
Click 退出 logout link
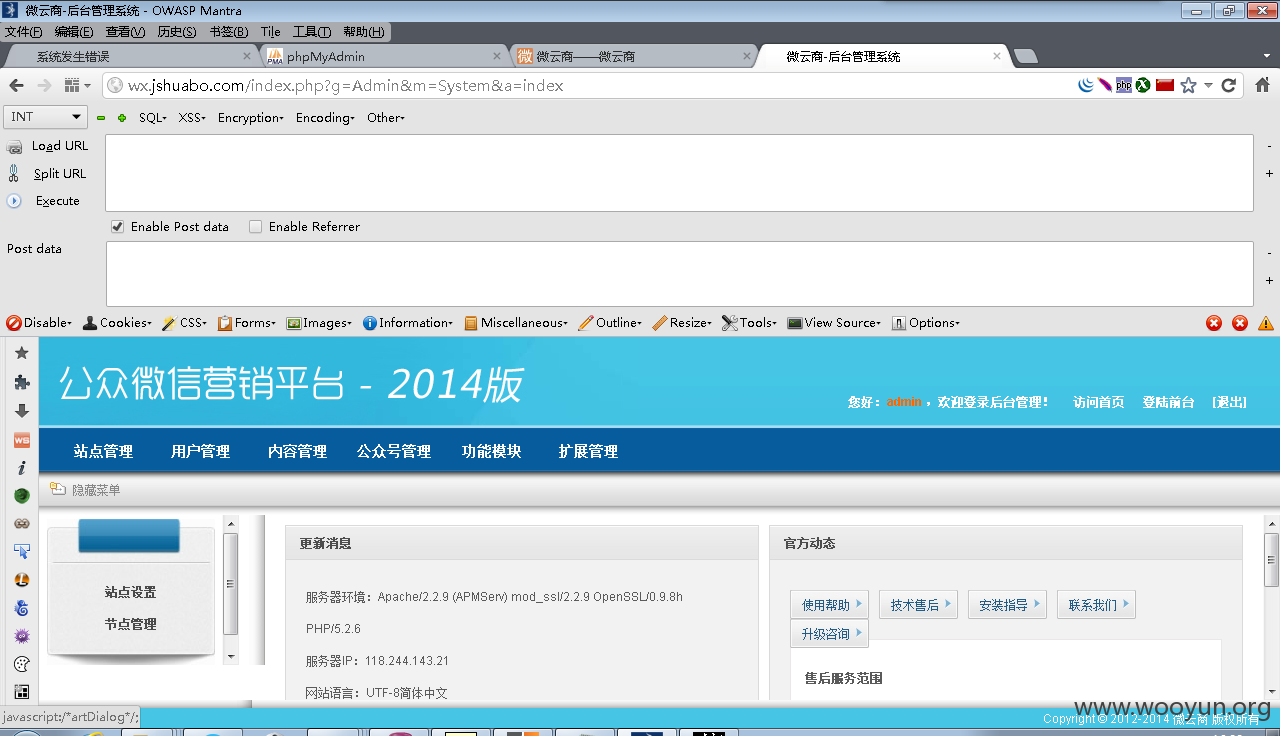[x=1229, y=402]
